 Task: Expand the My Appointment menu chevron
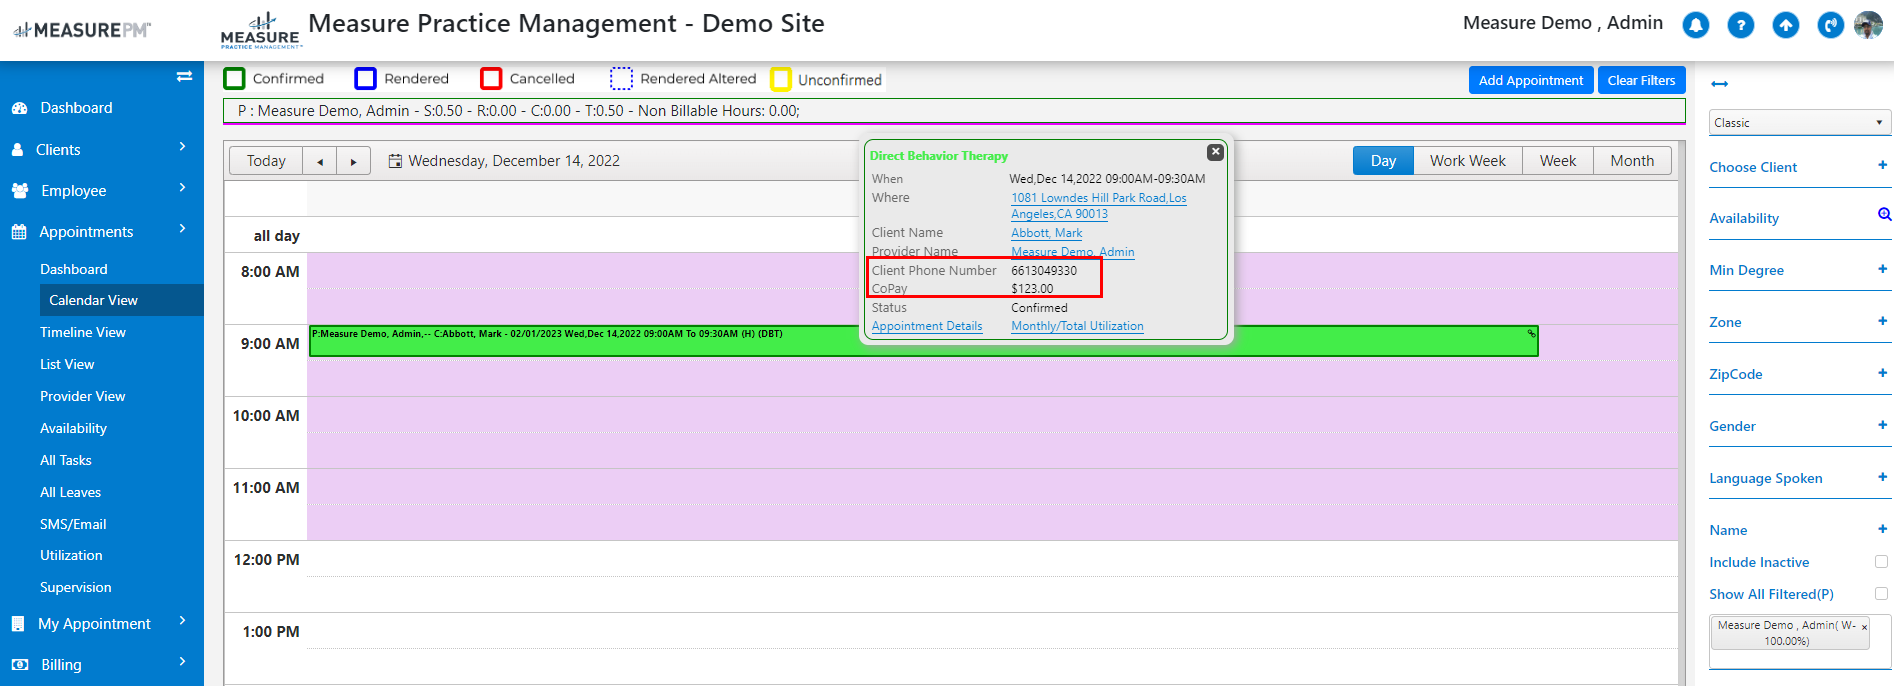click(182, 621)
